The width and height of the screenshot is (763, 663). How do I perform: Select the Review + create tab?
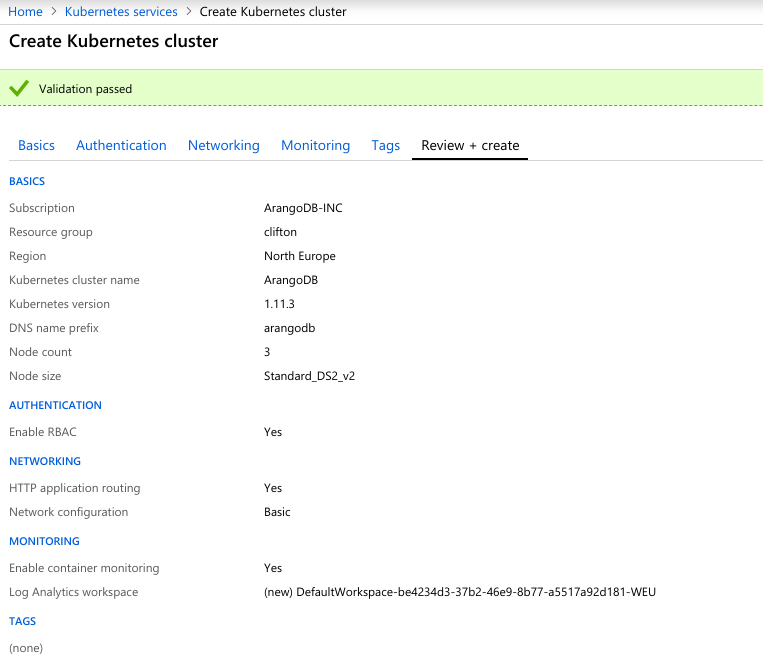point(470,145)
